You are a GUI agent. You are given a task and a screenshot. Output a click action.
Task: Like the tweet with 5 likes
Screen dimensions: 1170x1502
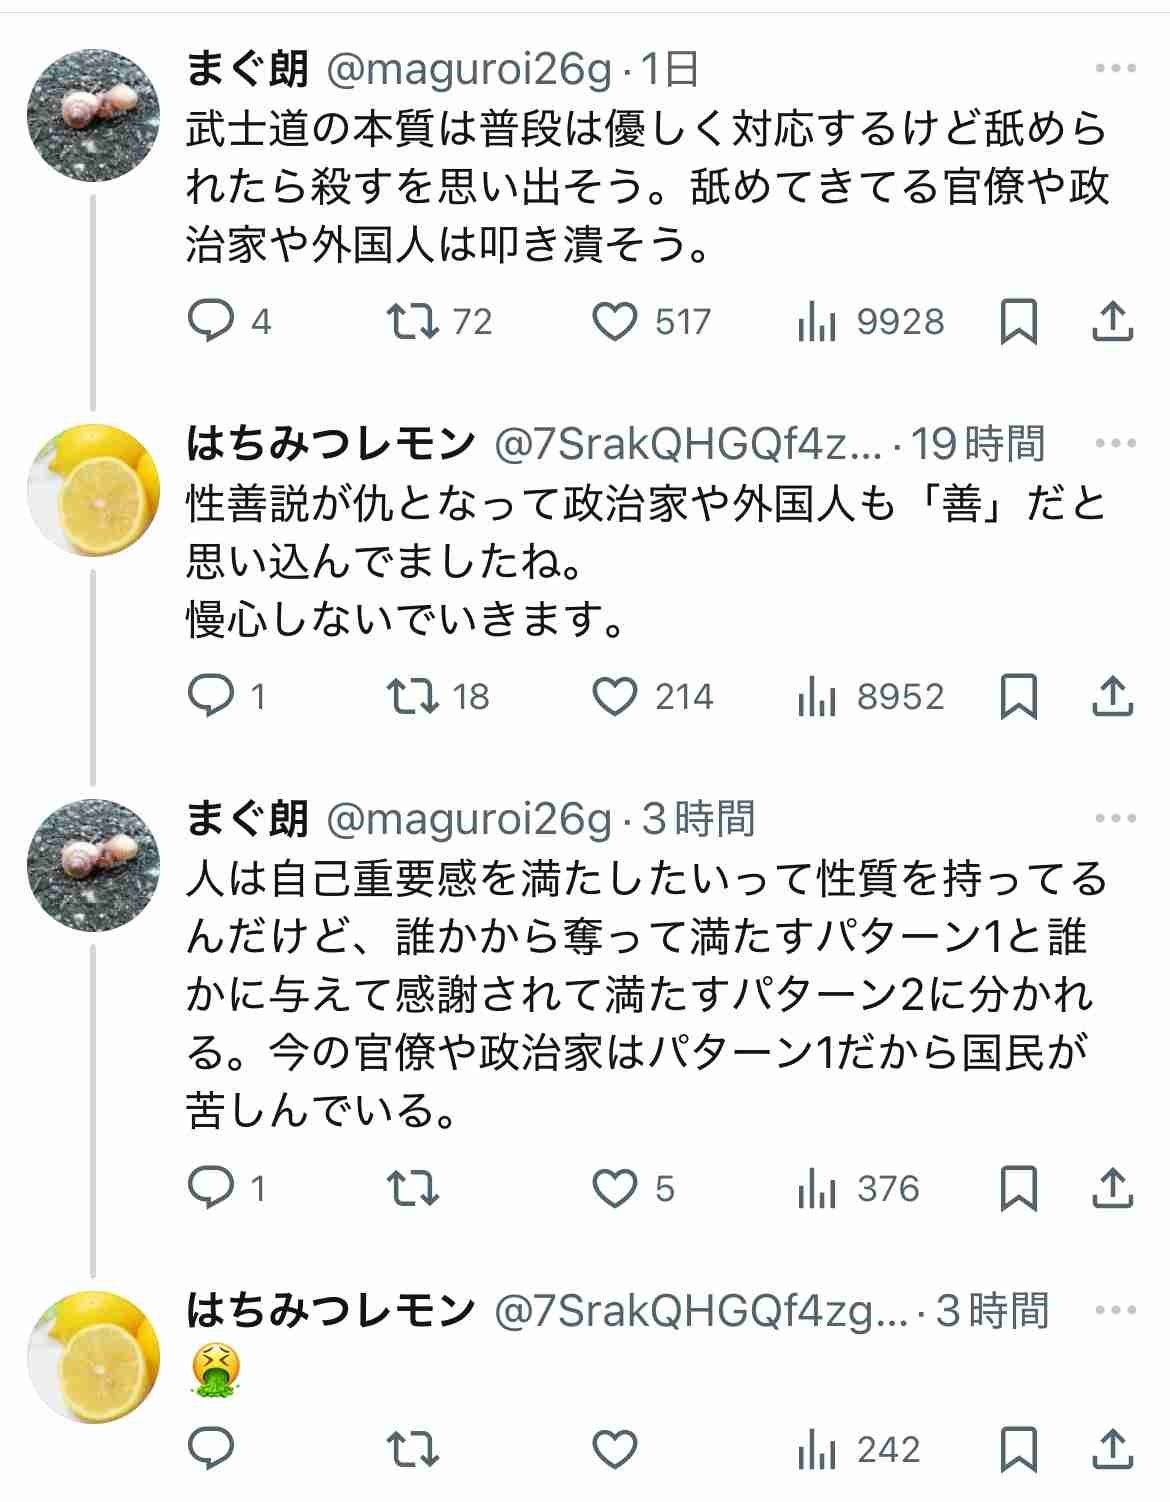[x=614, y=1188]
